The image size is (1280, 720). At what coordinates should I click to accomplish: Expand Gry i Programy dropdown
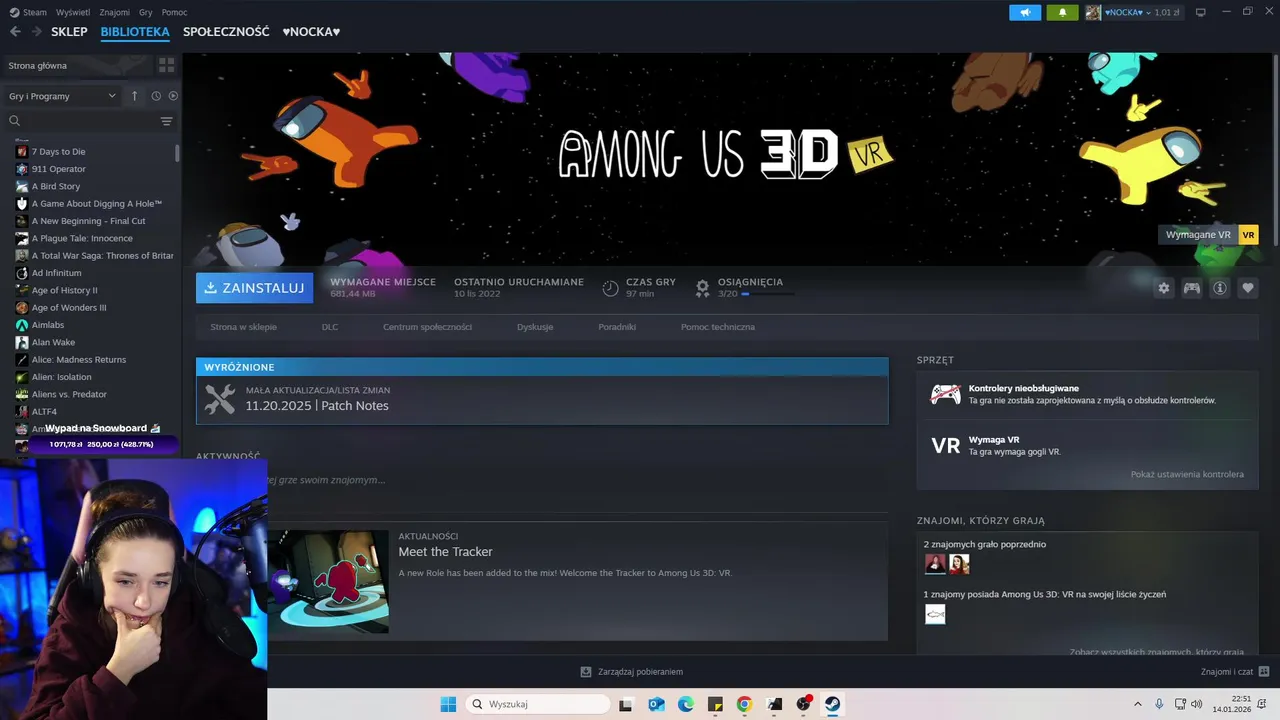63,96
